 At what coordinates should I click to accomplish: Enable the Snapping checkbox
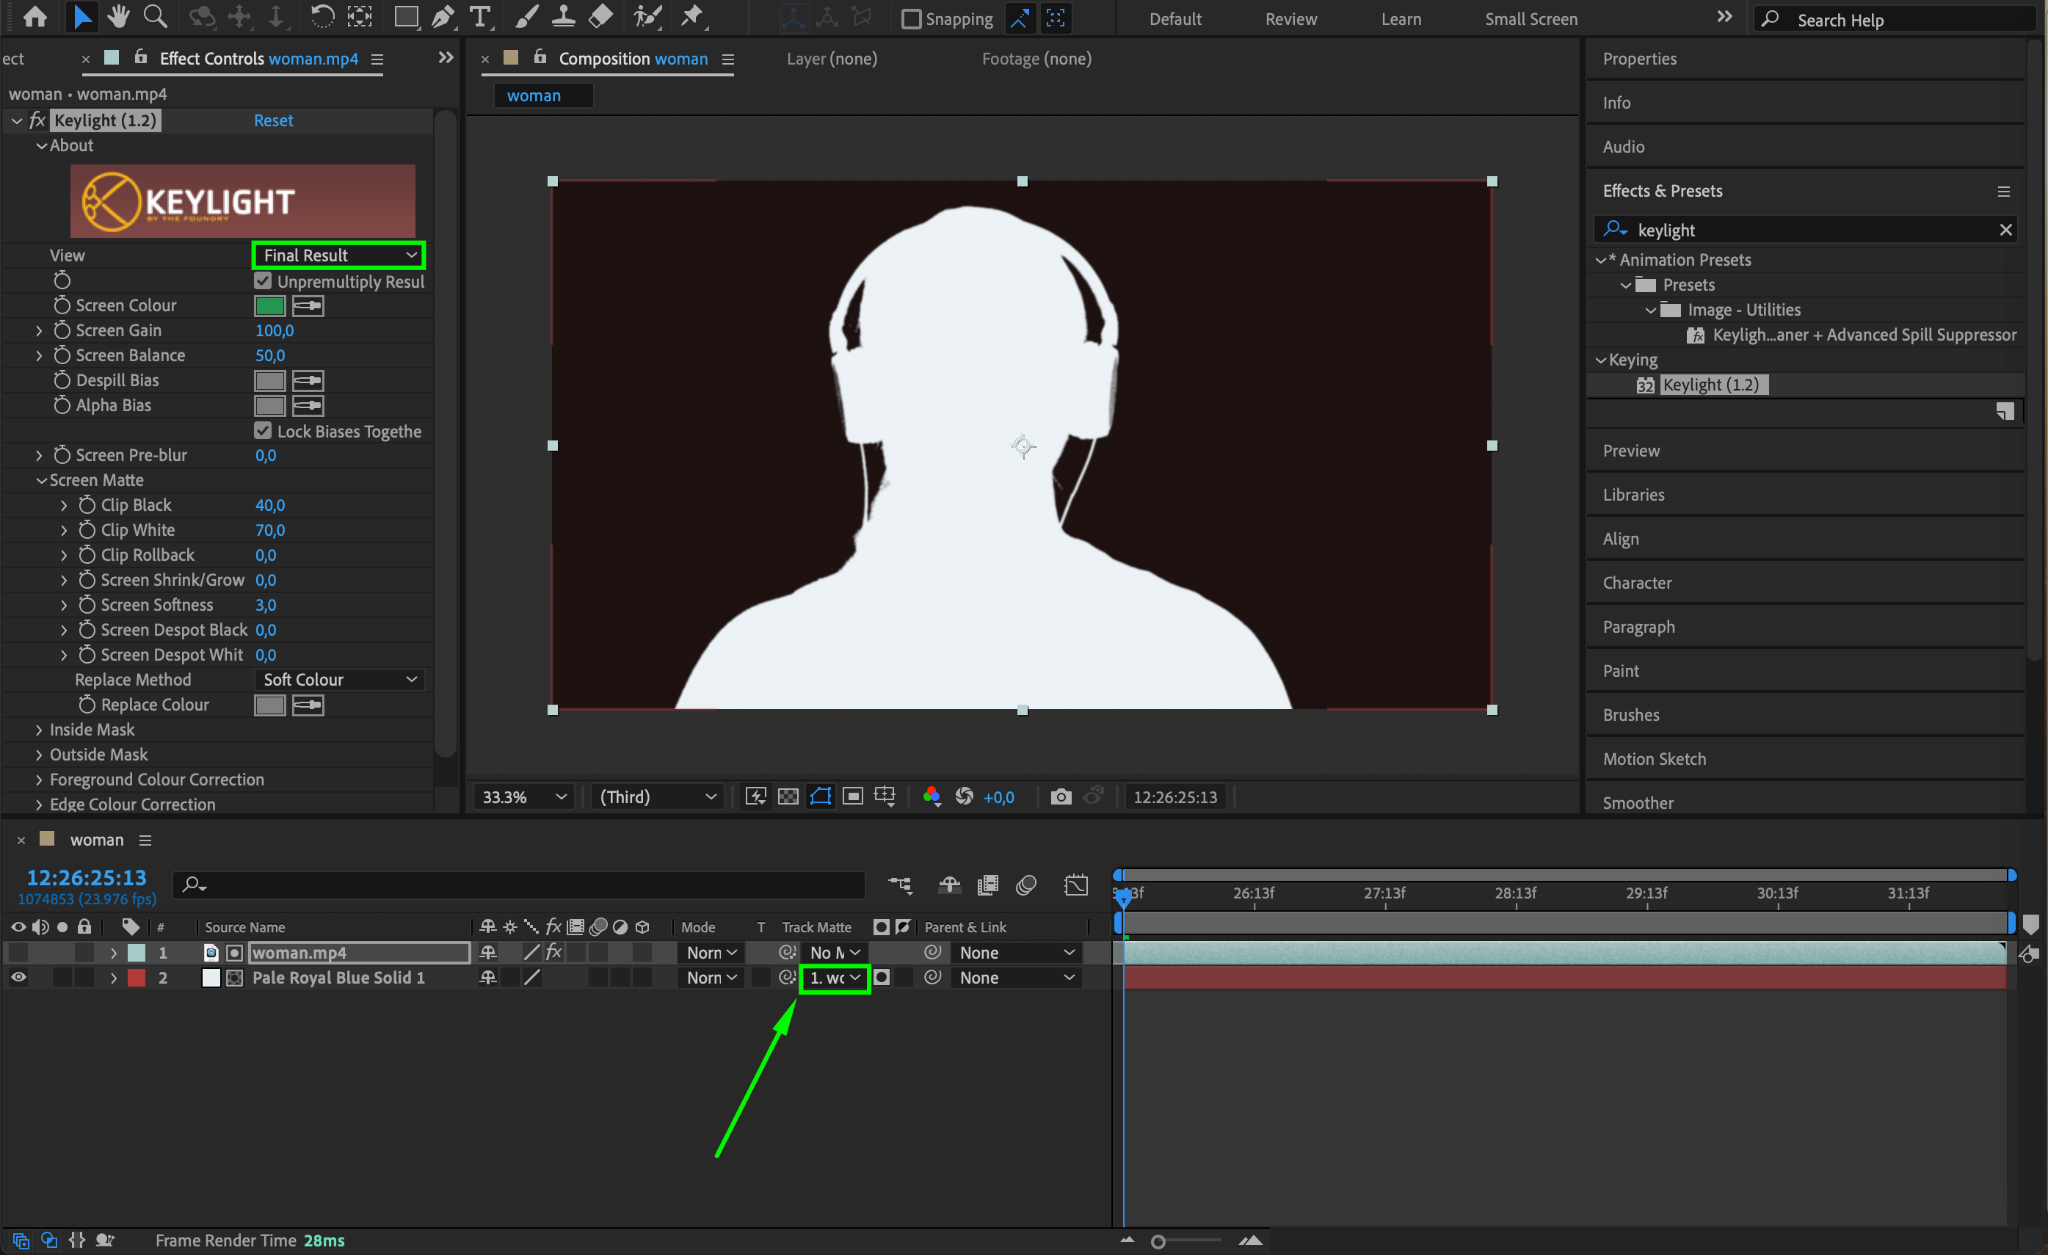pyautogui.click(x=911, y=19)
